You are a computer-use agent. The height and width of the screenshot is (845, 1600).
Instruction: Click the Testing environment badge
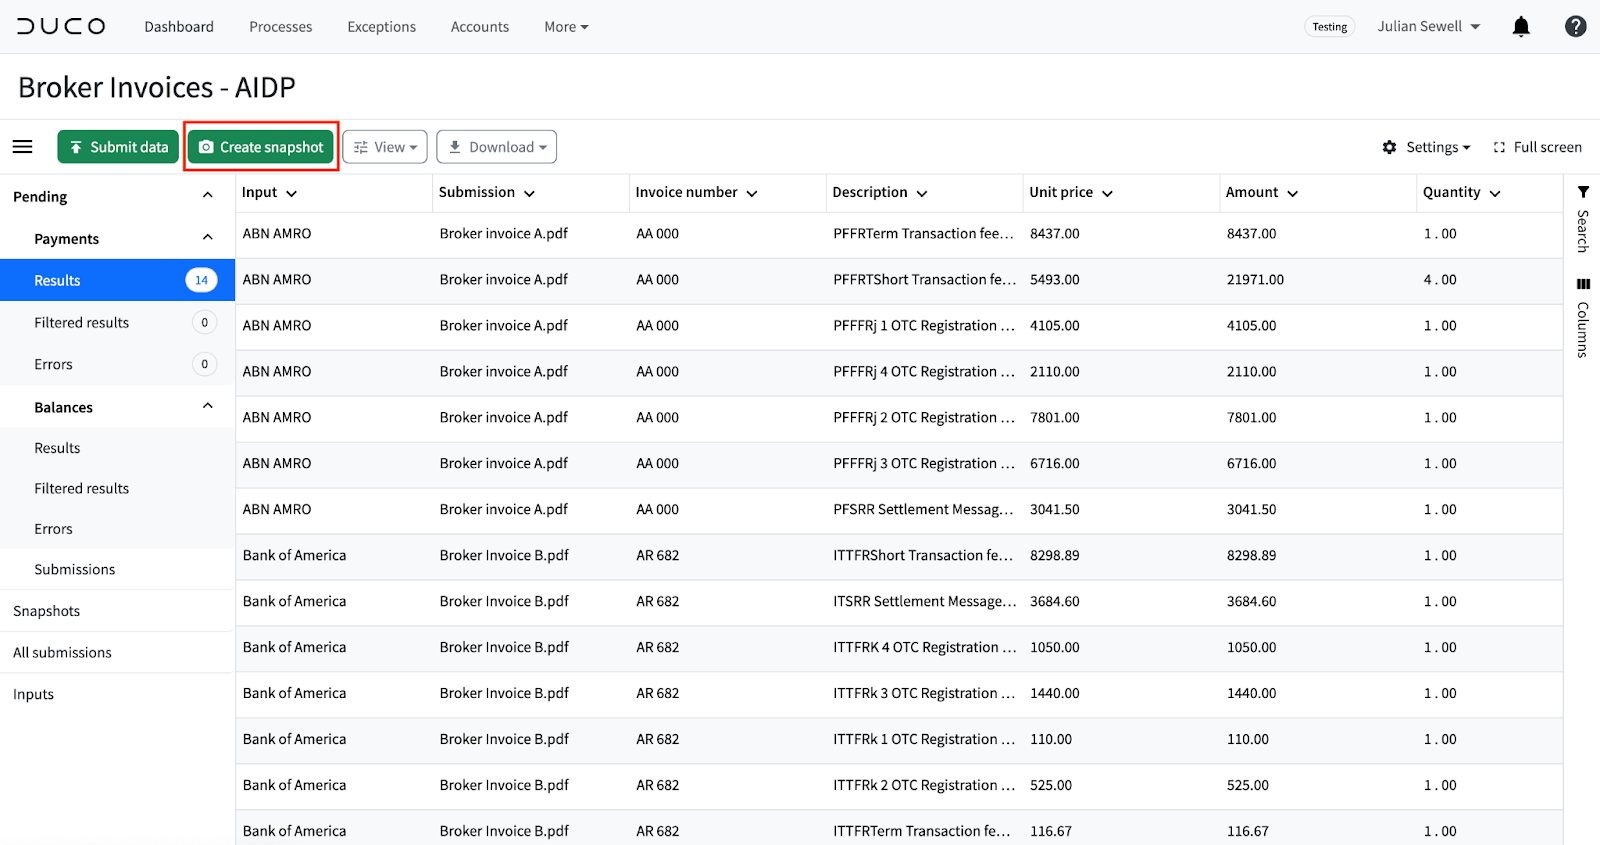tap(1330, 27)
